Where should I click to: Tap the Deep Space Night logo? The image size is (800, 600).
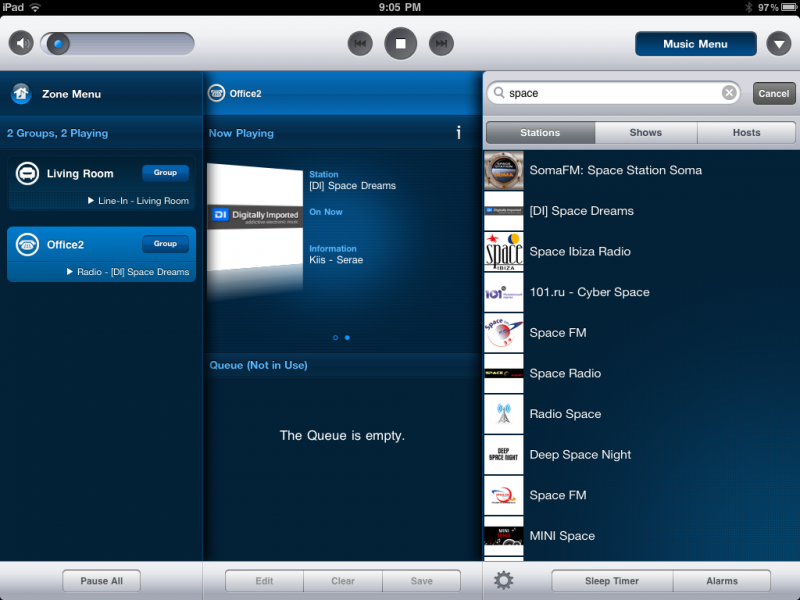(504, 455)
